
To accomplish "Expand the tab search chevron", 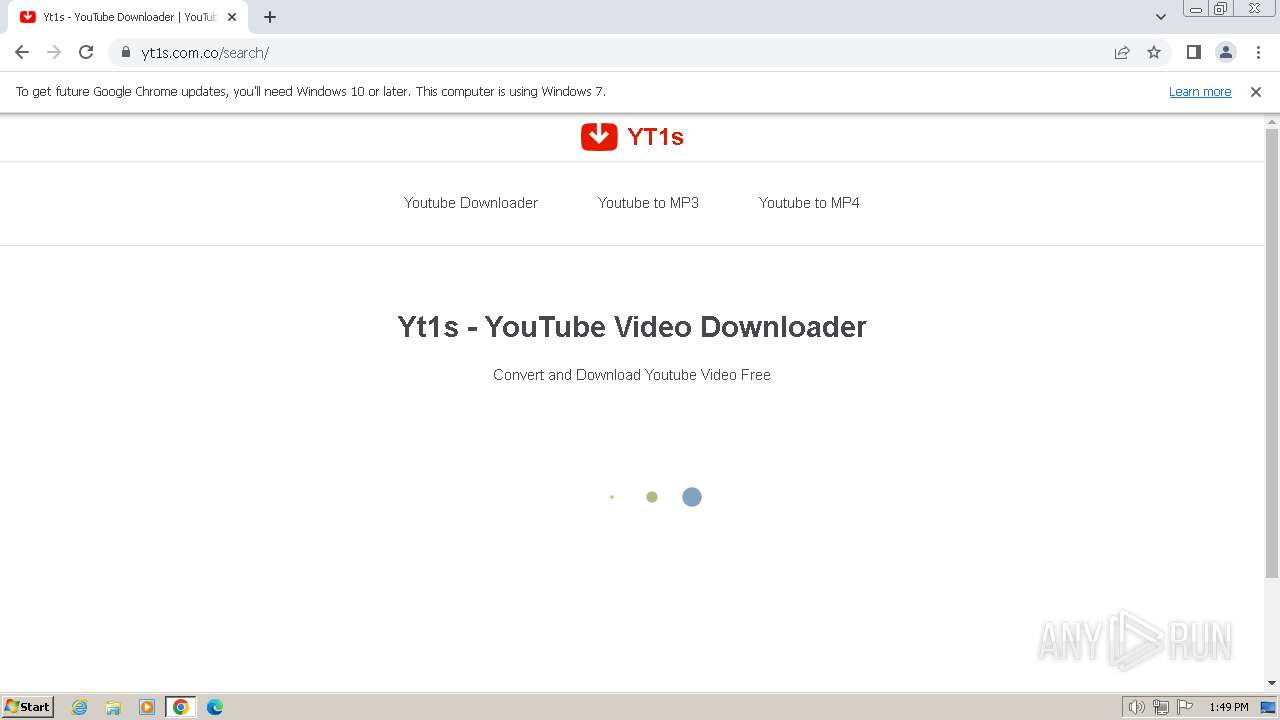I will click(1160, 17).
